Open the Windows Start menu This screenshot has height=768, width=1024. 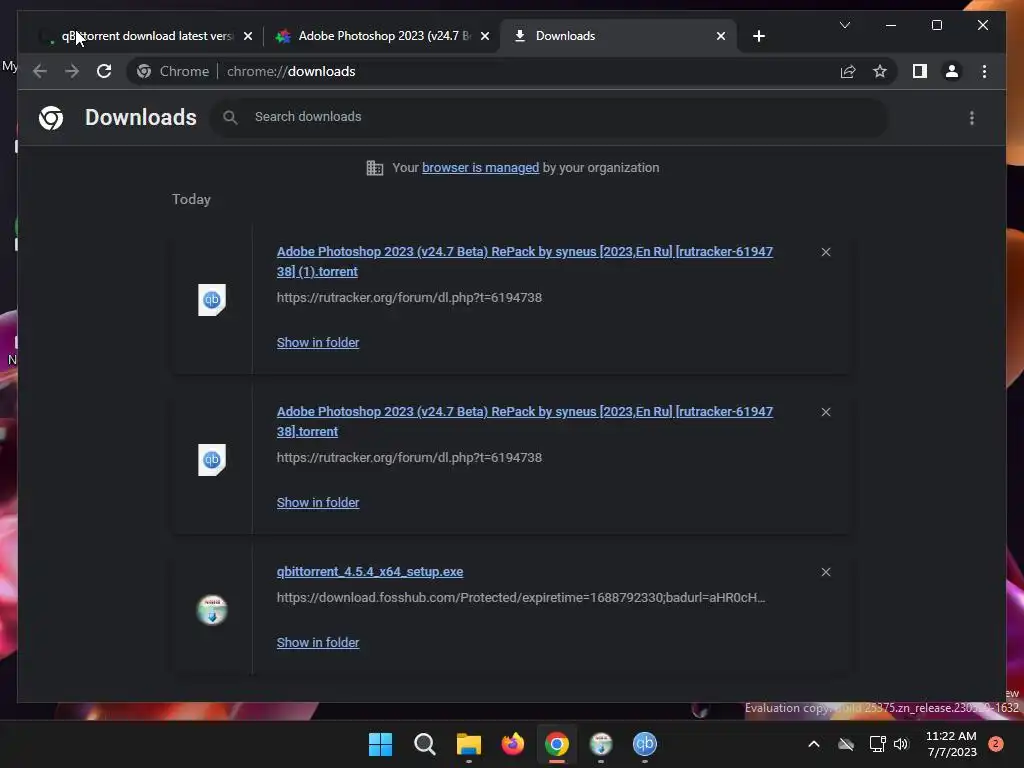(x=380, y=744)
